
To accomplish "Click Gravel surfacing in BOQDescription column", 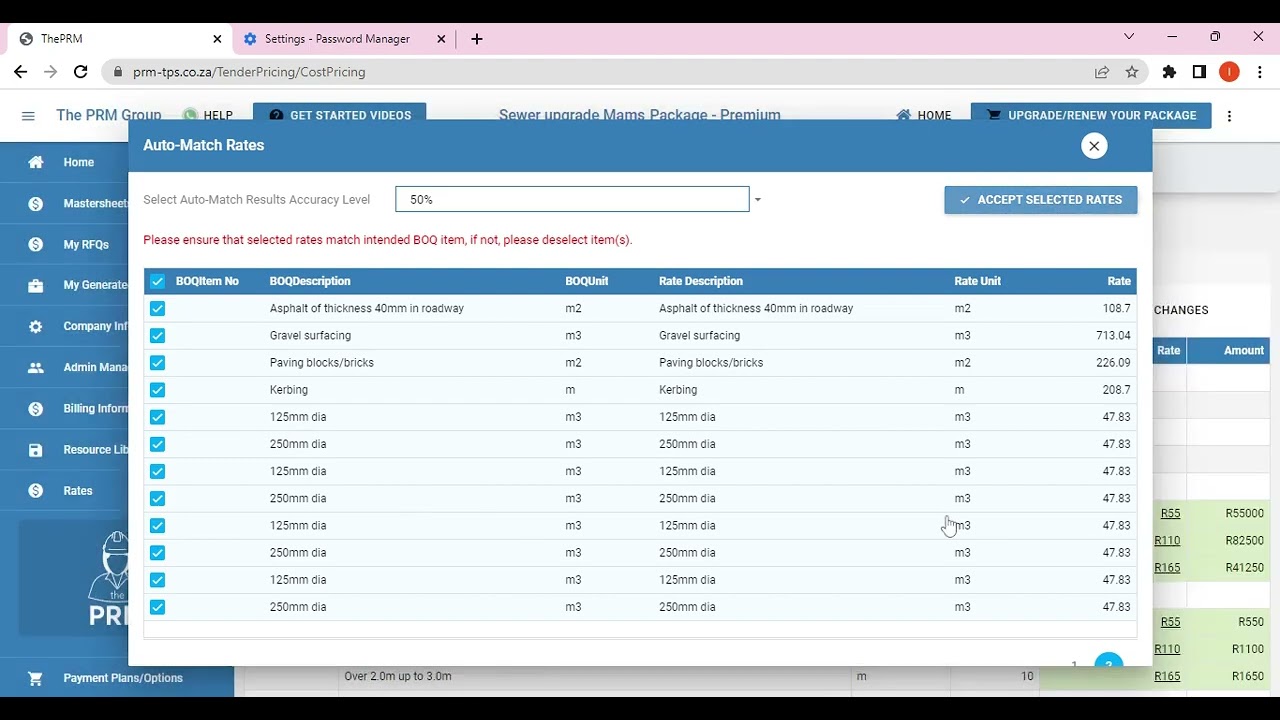I will coord(310,336).
